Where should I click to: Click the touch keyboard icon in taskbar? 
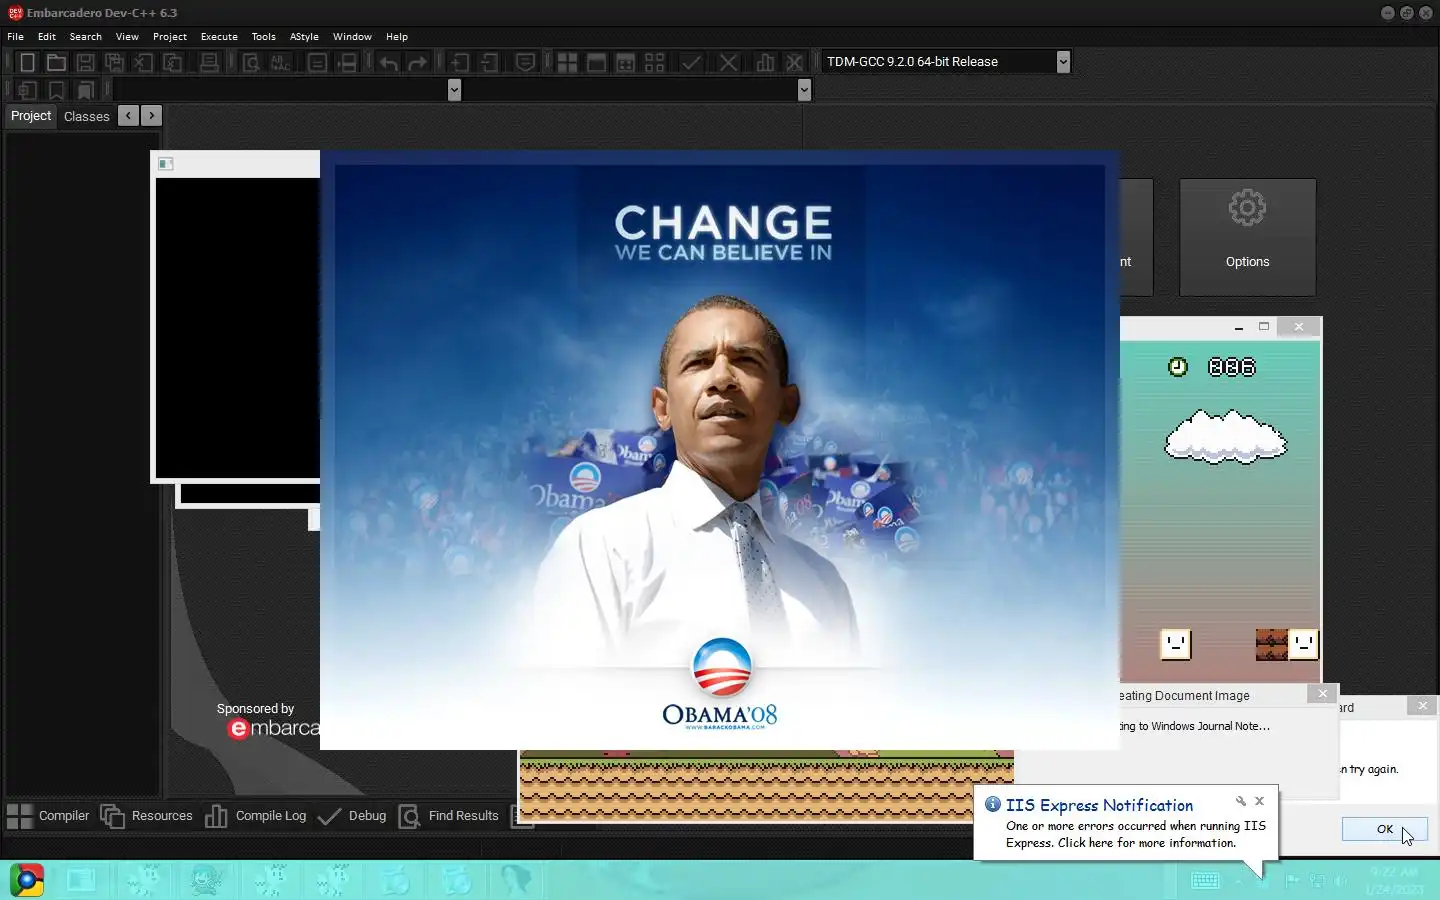point(1205,880)
